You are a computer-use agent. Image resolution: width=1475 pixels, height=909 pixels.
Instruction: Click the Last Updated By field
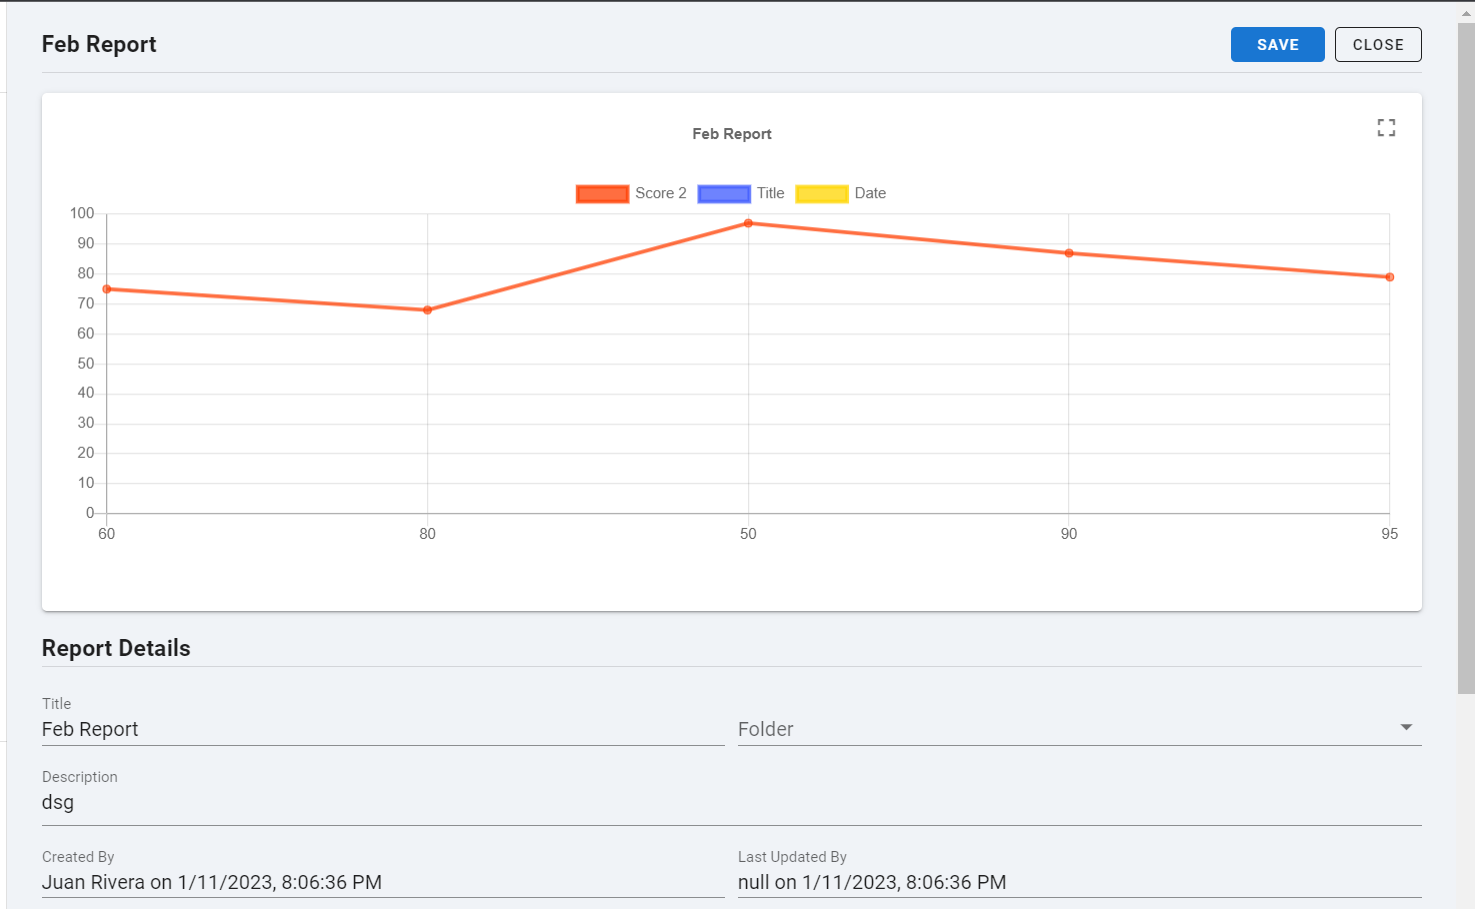tap(1079, 882)
